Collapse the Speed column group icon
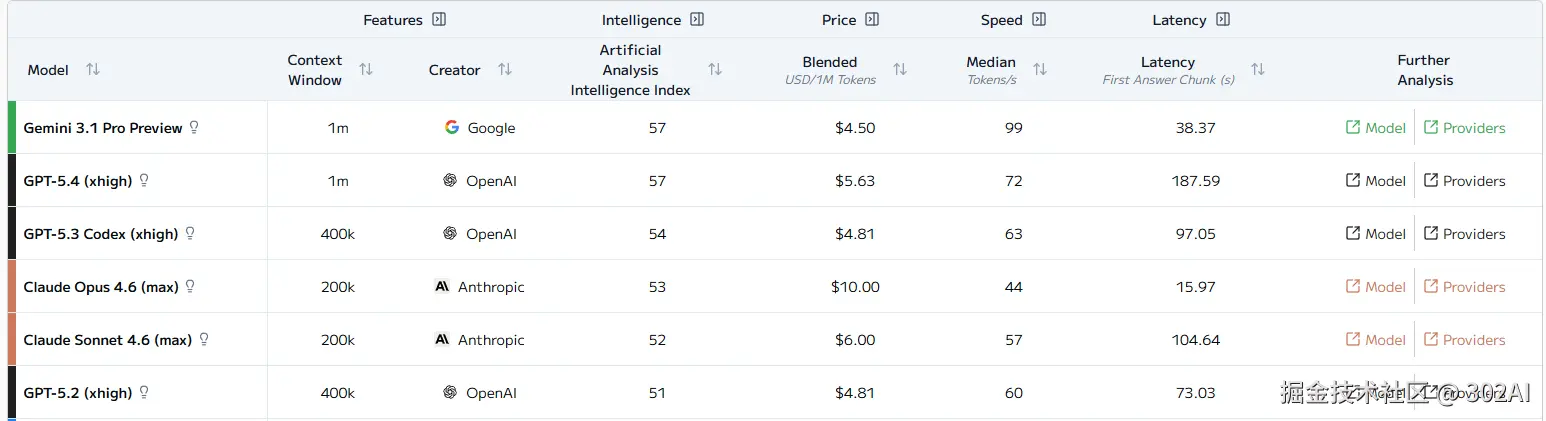The height and width of the screenshot is (421, 1546). (1038, 20)
